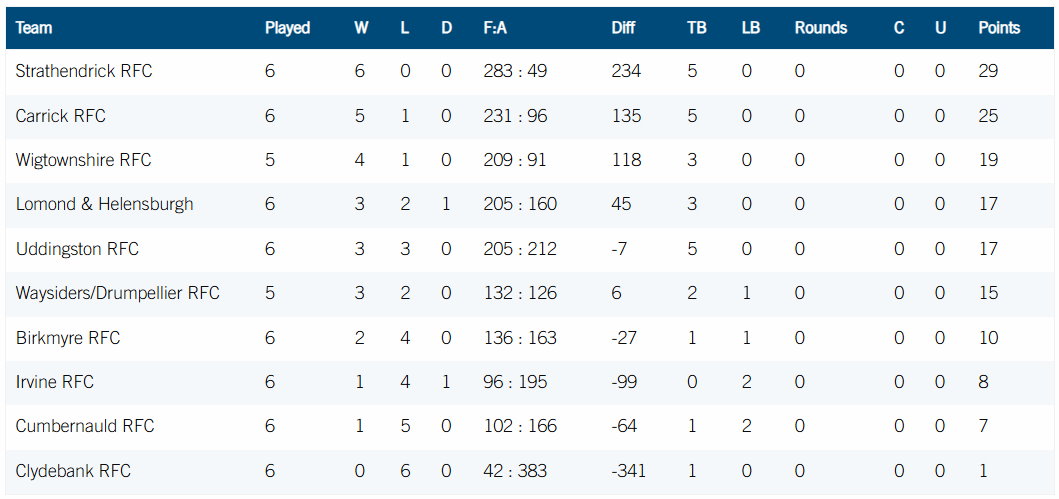This screenshot has height=499, width=1059.
Task: Open Irvine RFC team entry
Action: (x=54, y=382)
